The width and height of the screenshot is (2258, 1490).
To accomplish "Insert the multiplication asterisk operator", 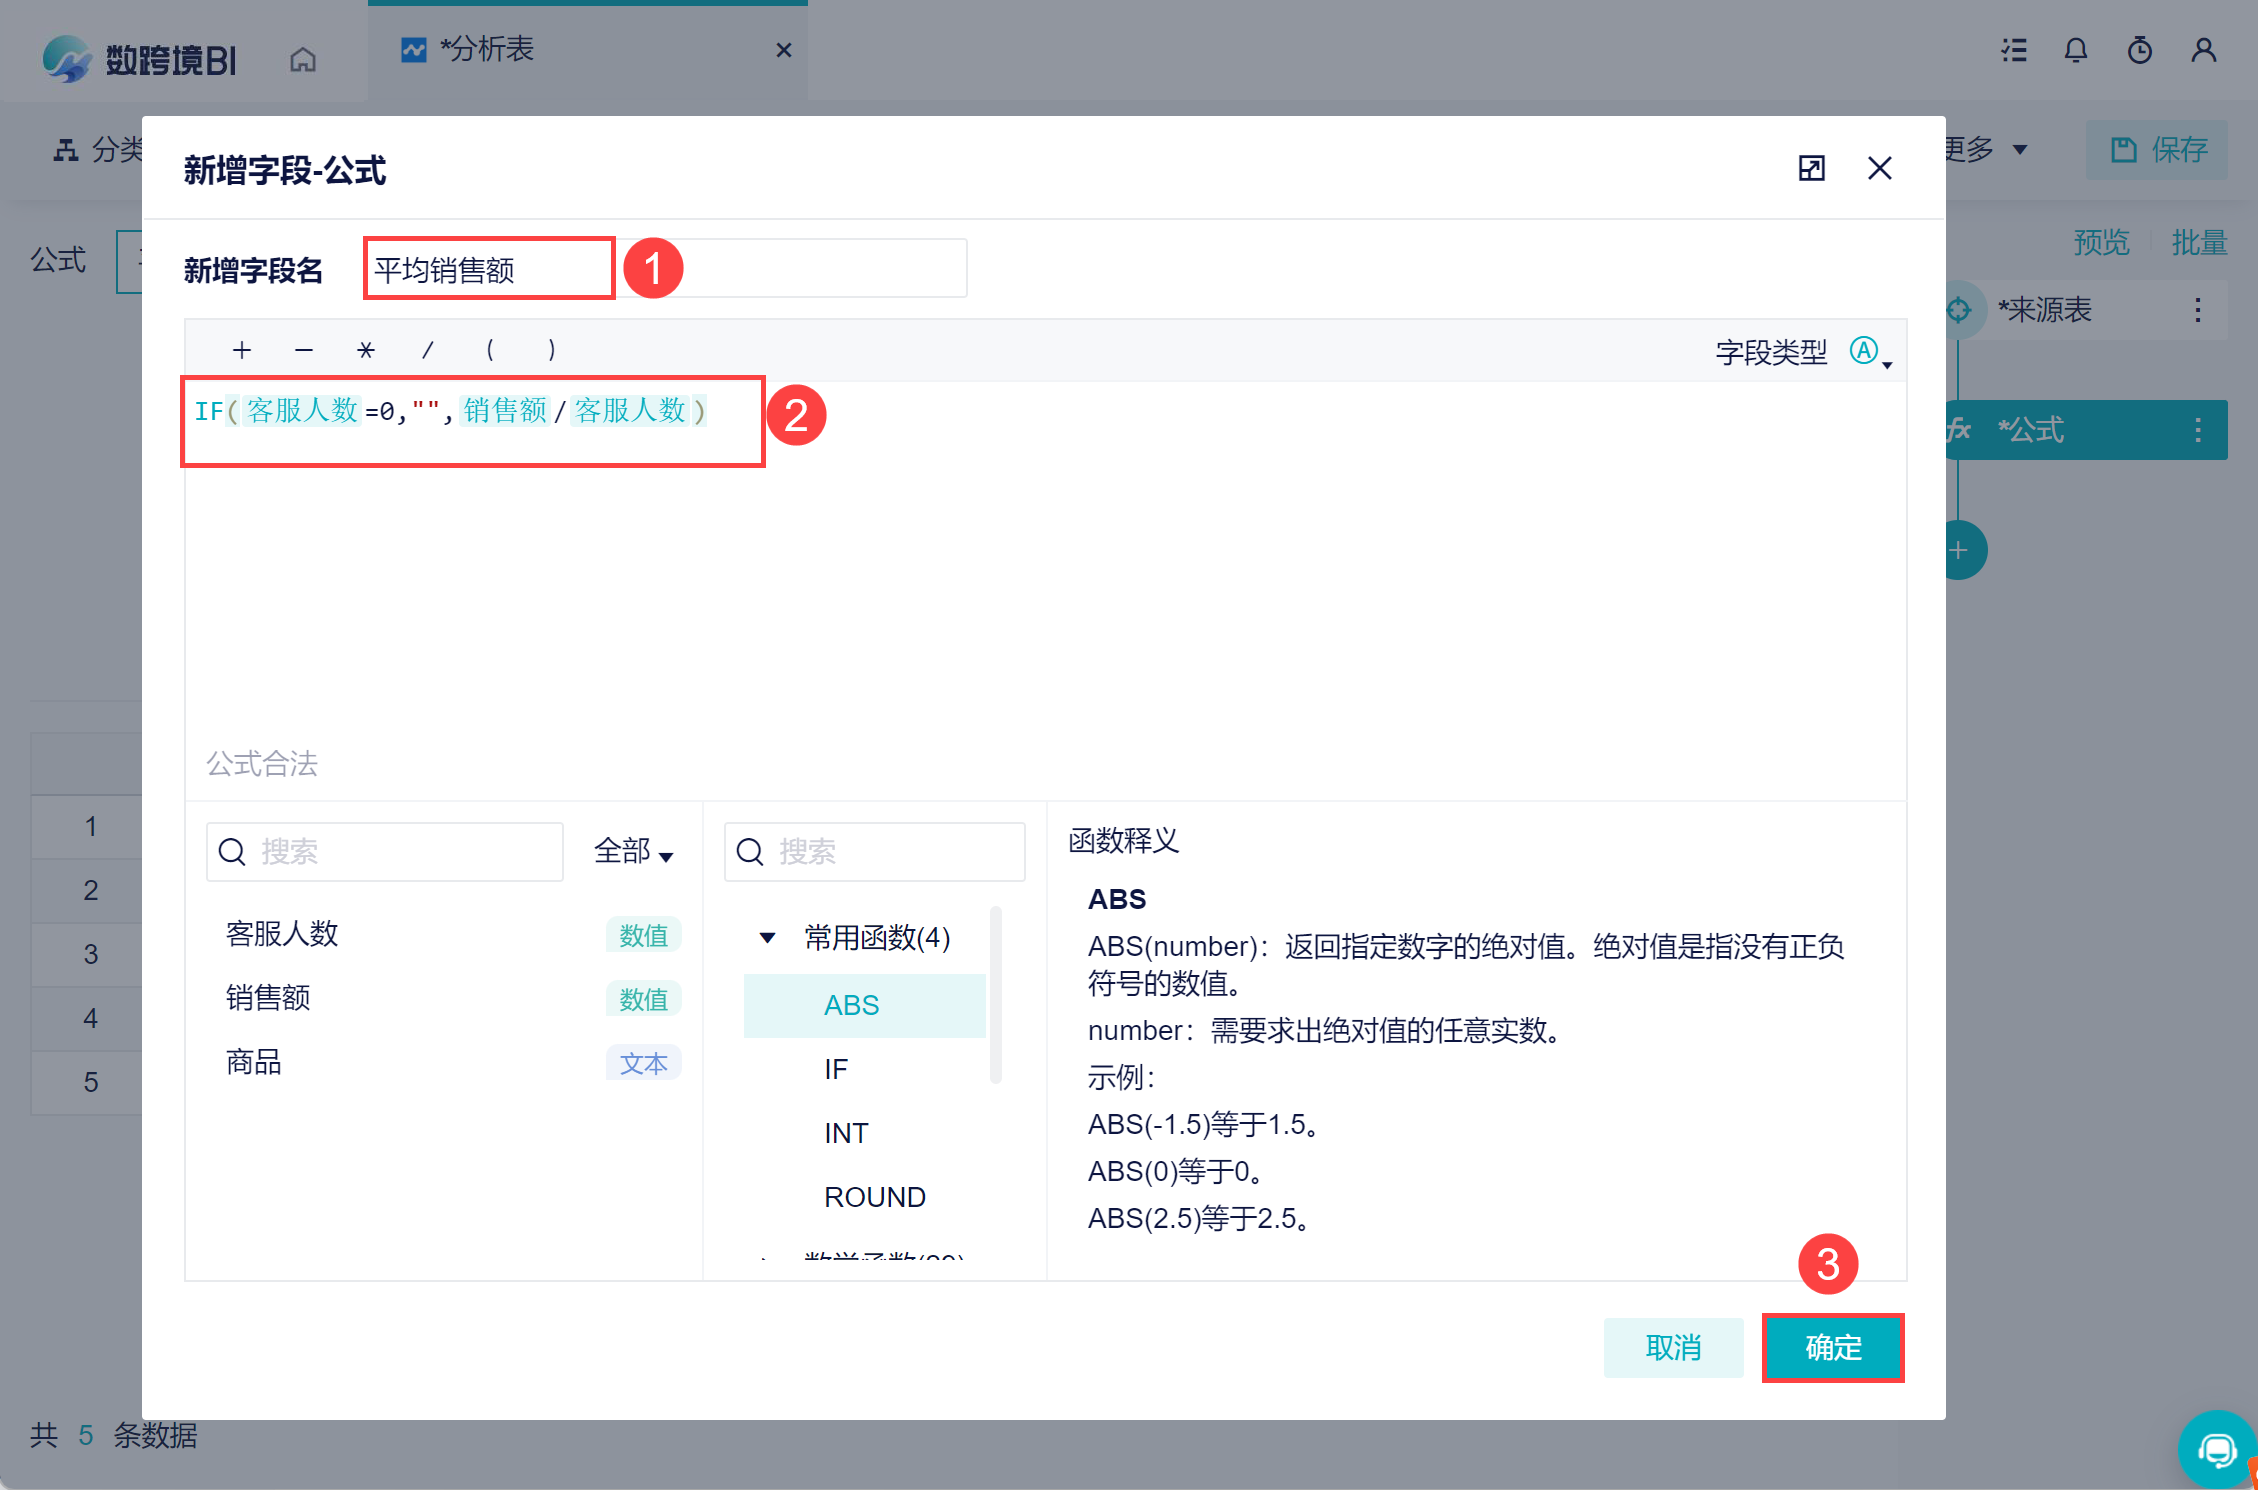I will tap(365, 350).
